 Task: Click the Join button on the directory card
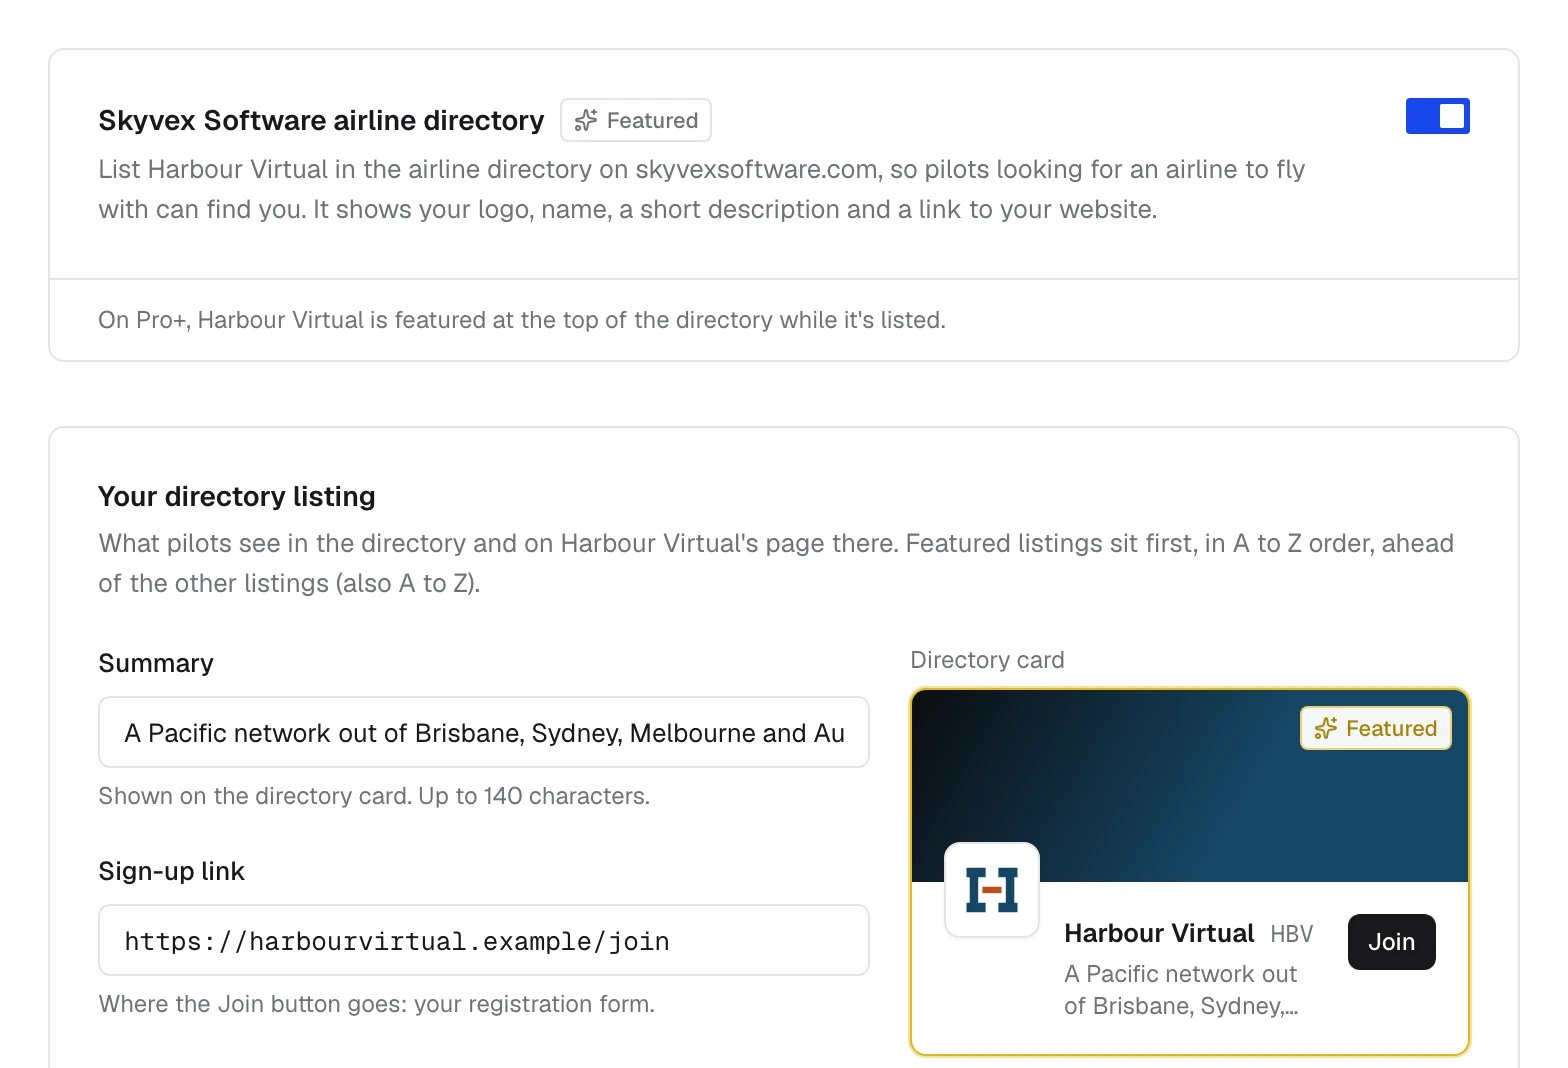(1391, 942)
